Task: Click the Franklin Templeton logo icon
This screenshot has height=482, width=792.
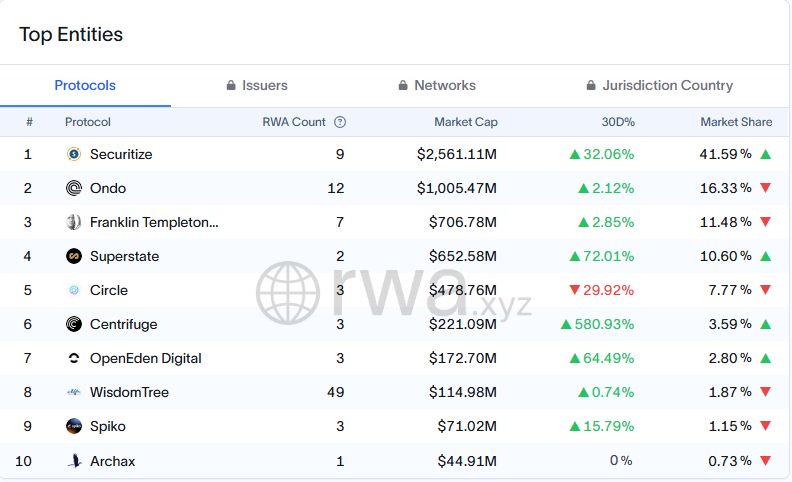Action: pos(74,222)
